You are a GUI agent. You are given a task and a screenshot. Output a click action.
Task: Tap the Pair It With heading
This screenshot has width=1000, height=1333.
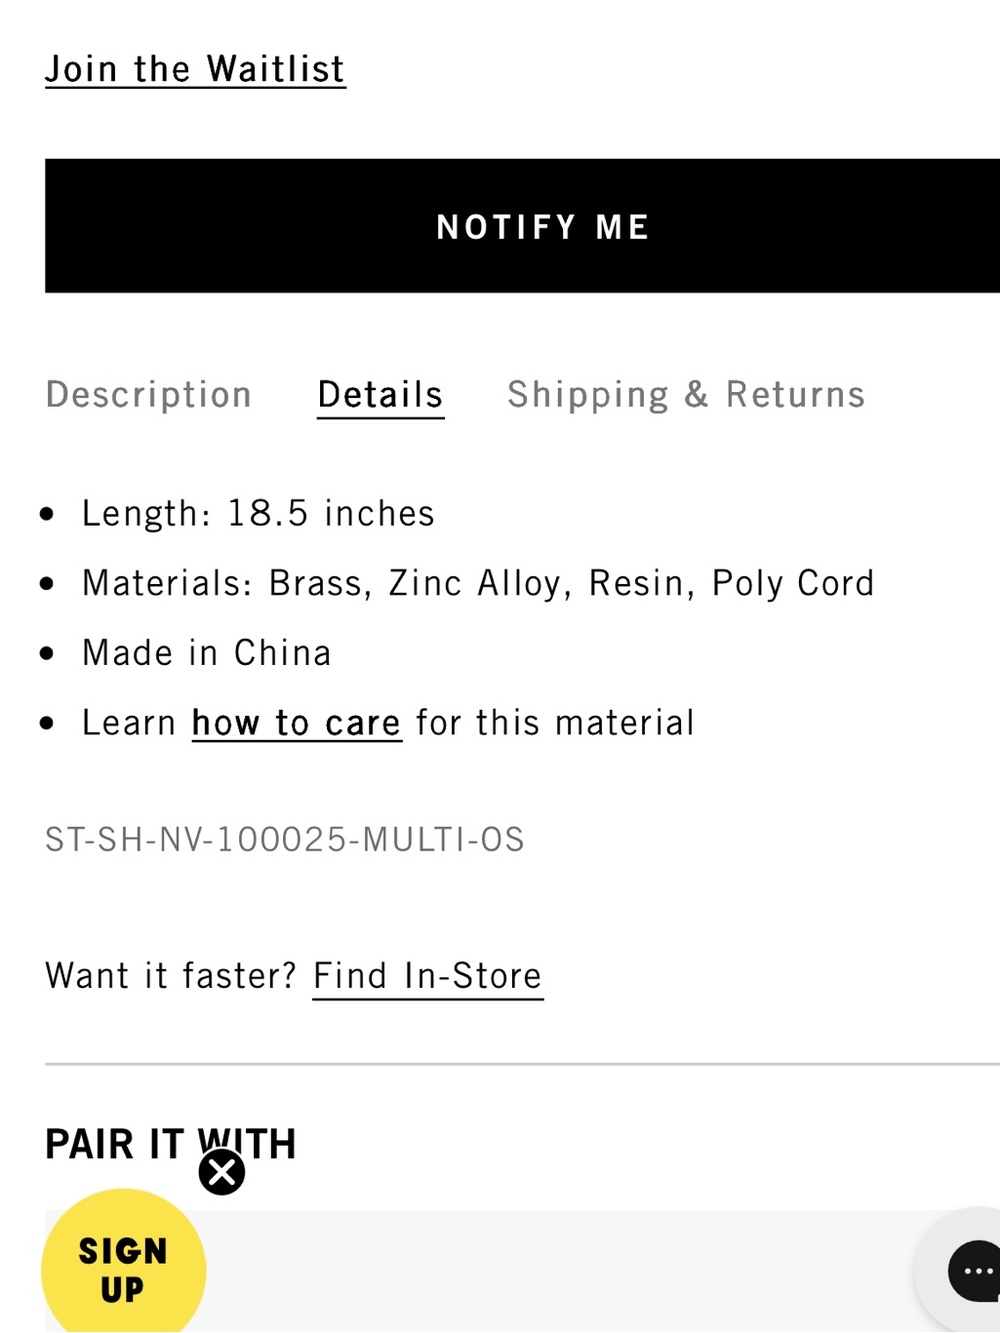[x=171, y=1144]
